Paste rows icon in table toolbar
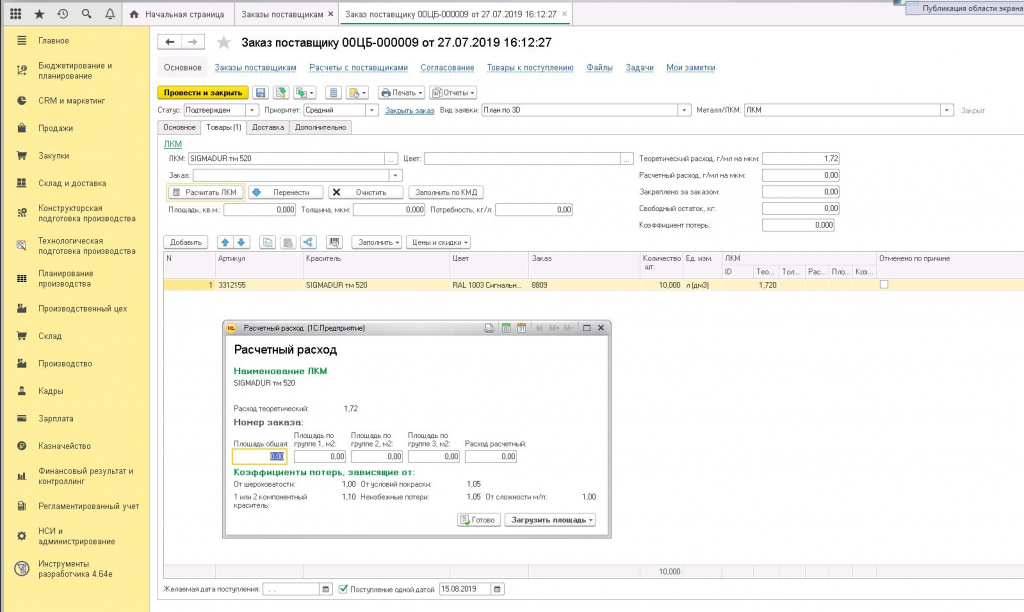 coord(287,242)
